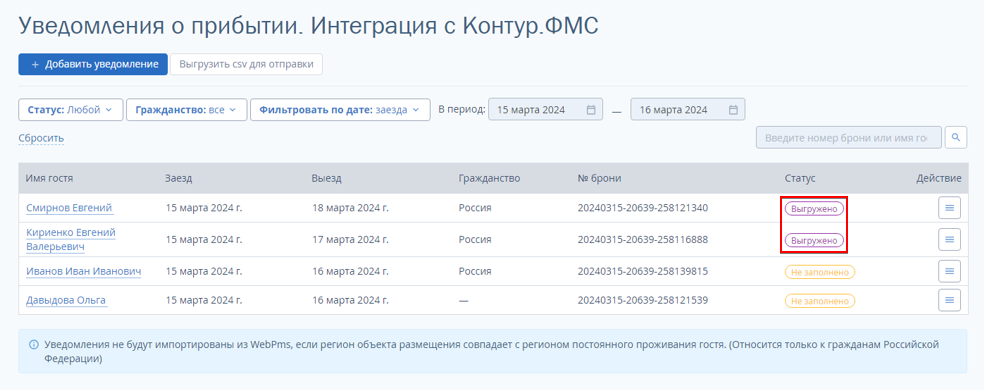Screen dimensions: 984x390
Task: Click the Добавить уведомление button
Action: point(93,64)
